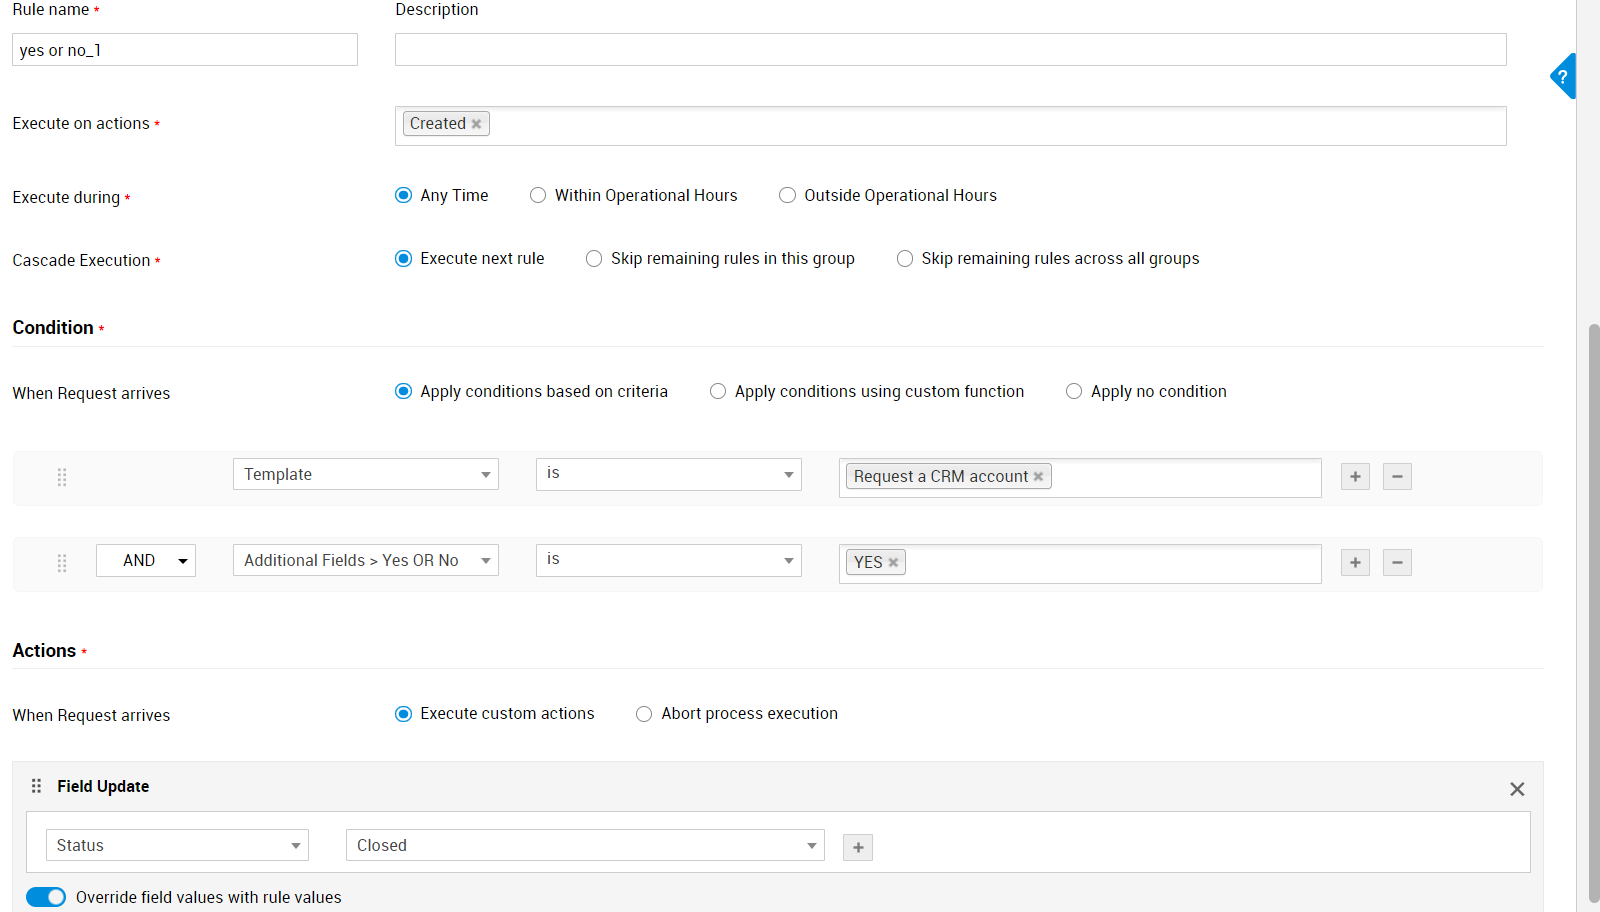Remove the Created action tag
The width and height of the screenshot is (1600, 912).
click(x=477, y=124)
